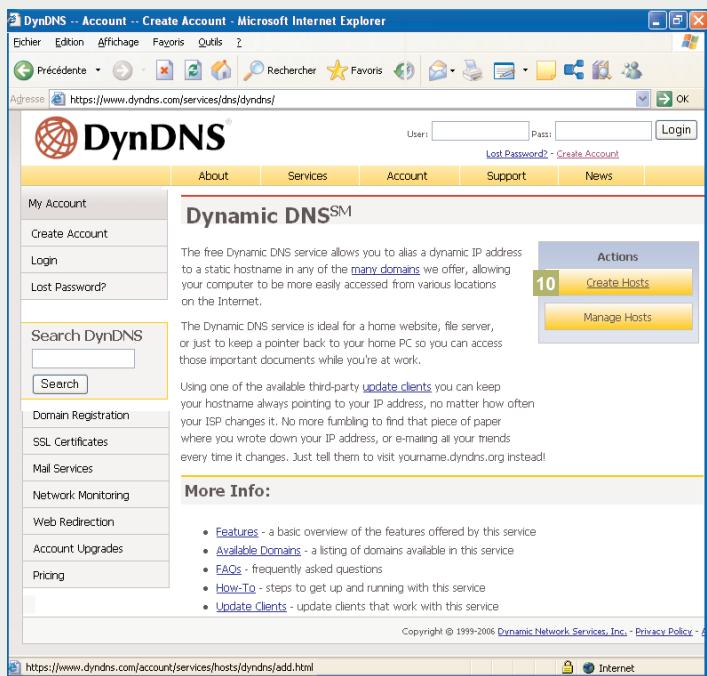Click the Manage Hosts button
The image size is (707, 676).
pyautogui.click(x=618, y=317)
